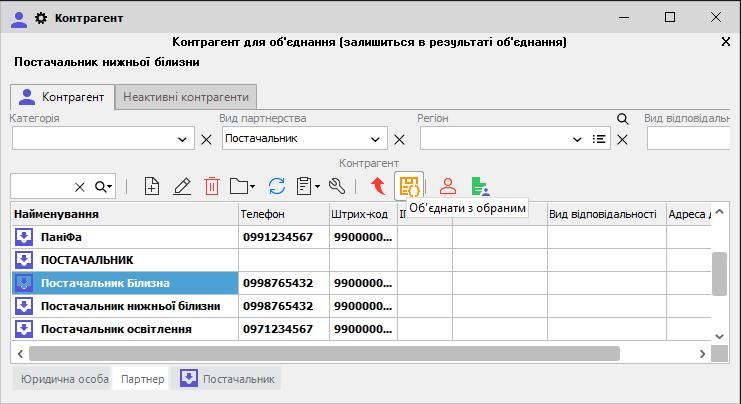Select Постачальник нижньої білизни row
The height and width of the screenshot is (404, 741).
361,306
